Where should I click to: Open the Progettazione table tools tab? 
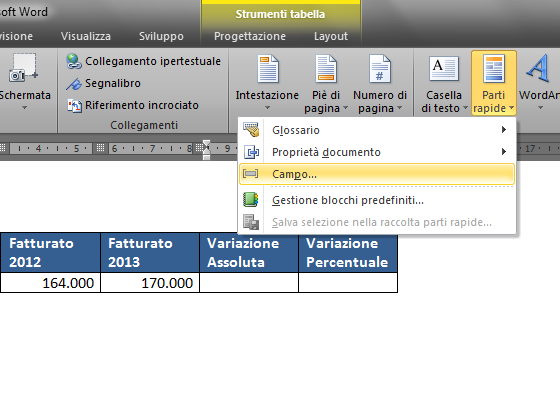pyautogui.click(x=250, y=36)
